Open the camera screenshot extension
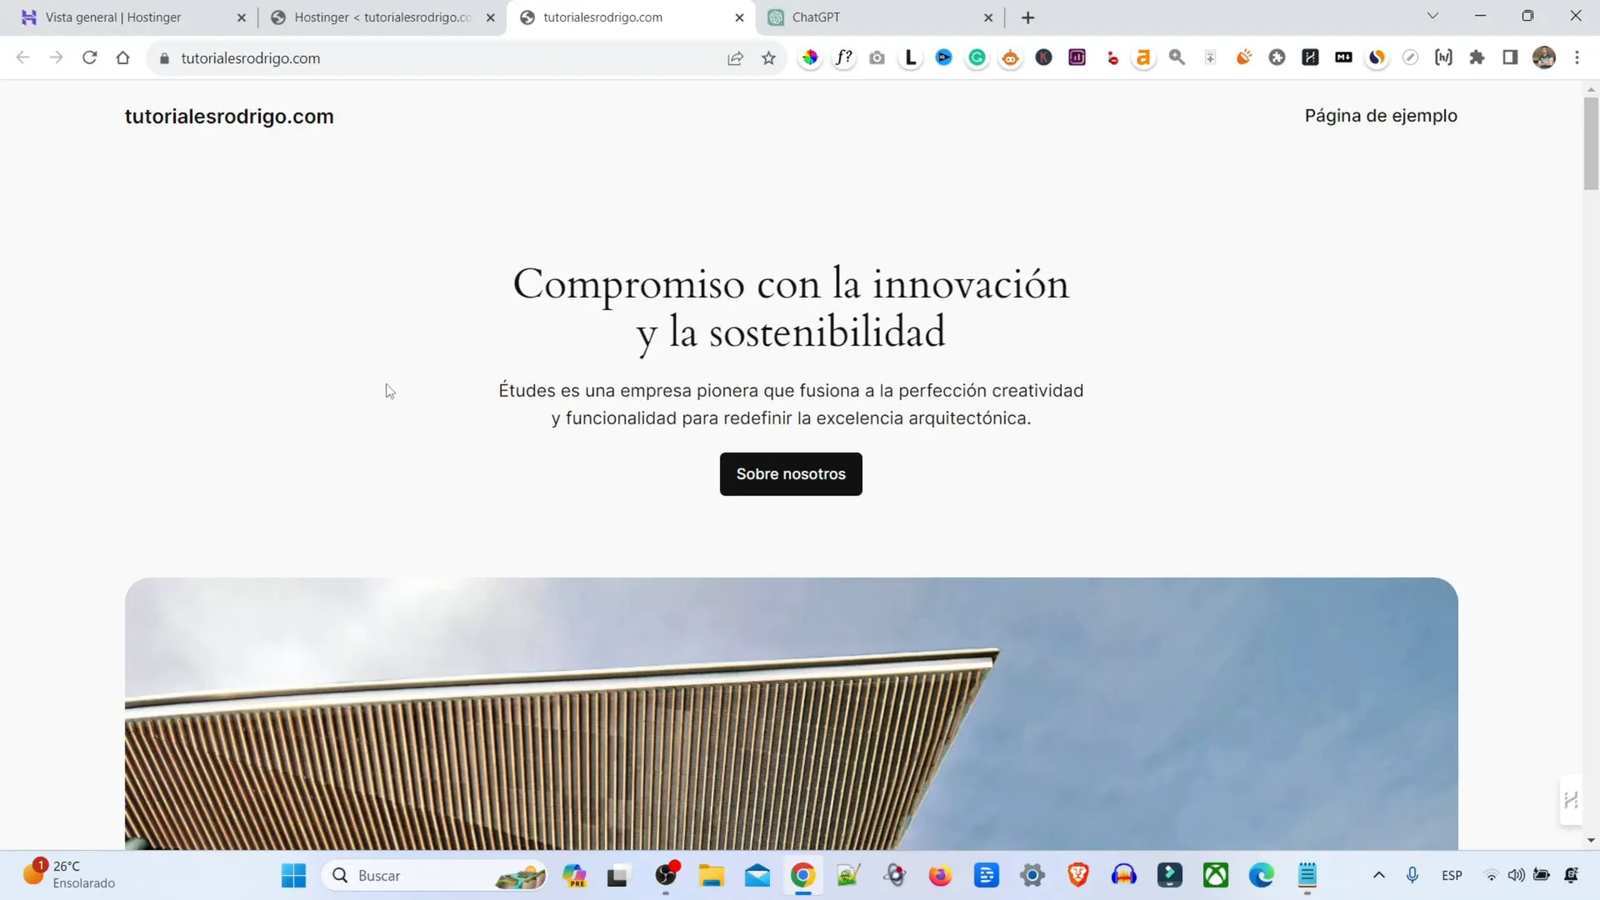1600x900 pixels. (x=877, y=57)
